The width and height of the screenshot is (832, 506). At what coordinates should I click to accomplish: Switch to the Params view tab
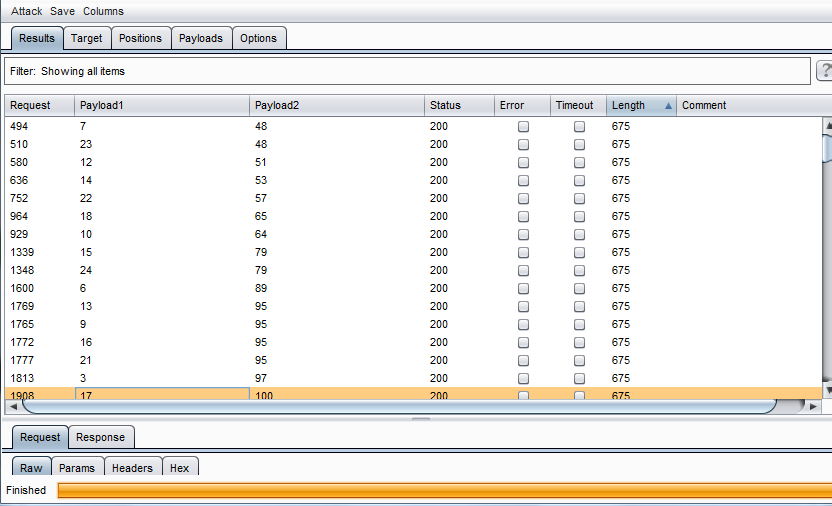pyautogui.click(x=77, y=467)
